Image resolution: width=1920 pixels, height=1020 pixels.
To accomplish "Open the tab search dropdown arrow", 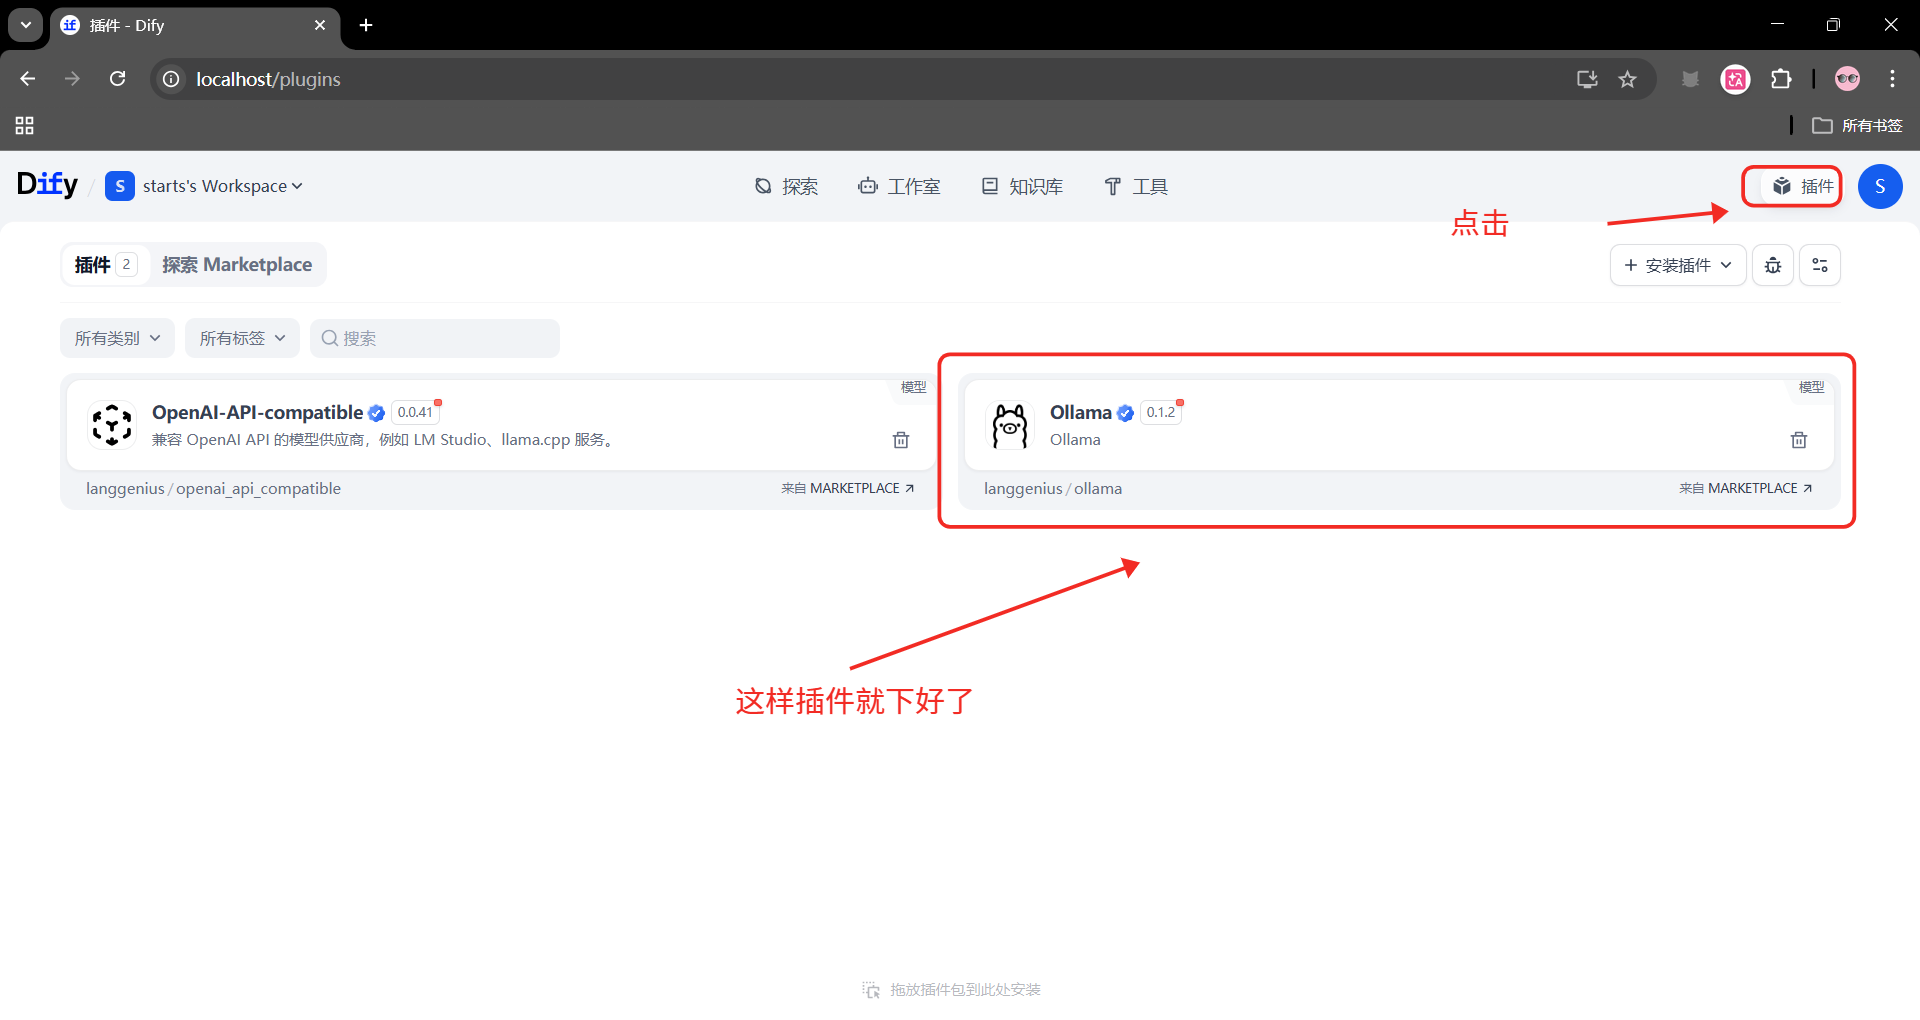I will (x=26, y=25).
